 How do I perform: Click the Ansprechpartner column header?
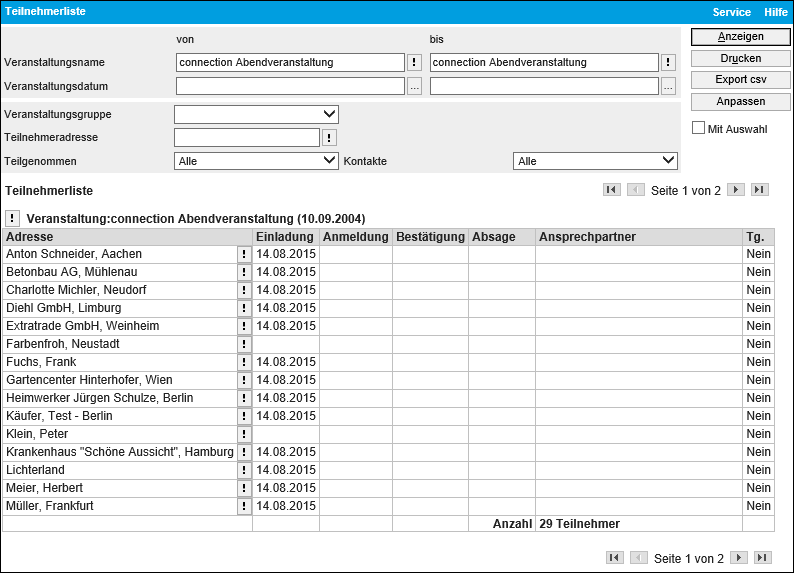(x=639, y=237)
